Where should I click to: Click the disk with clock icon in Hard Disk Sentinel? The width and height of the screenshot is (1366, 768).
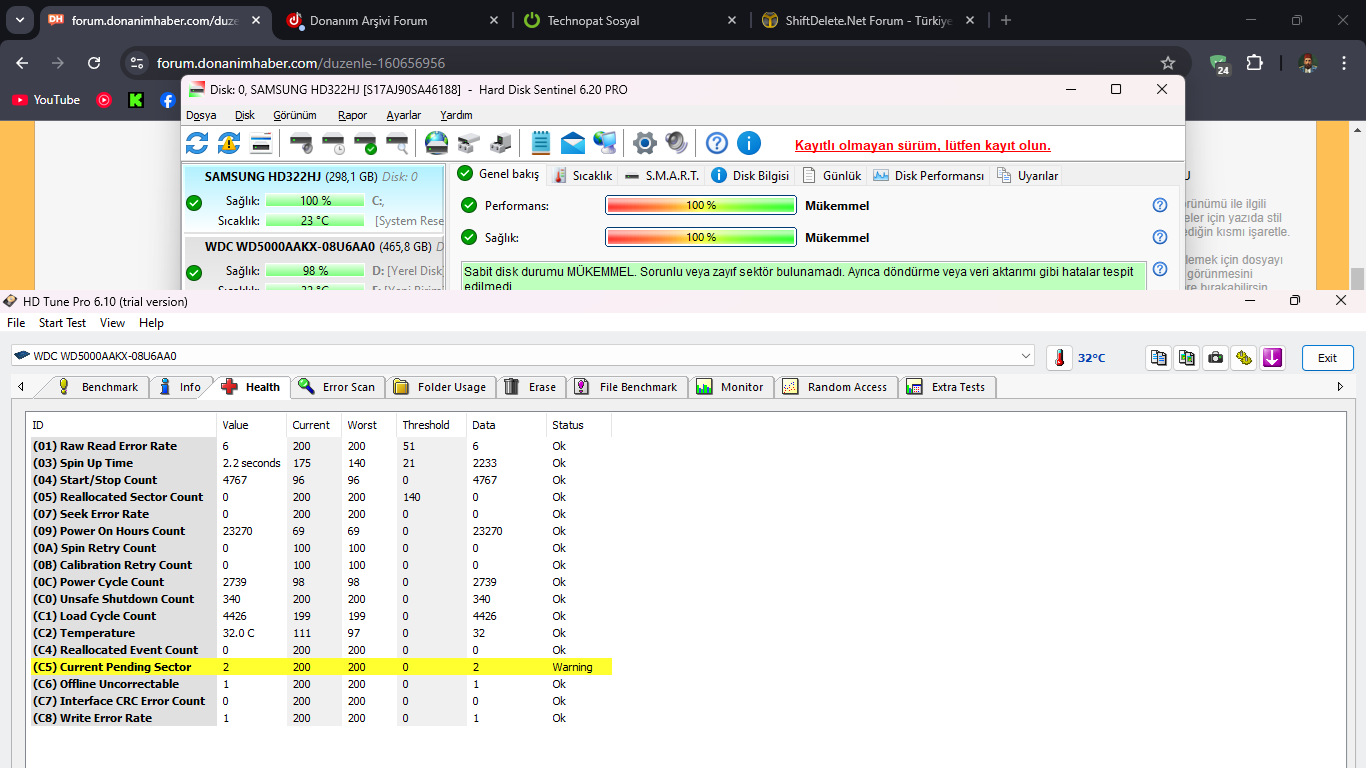[x=334, y=143]
